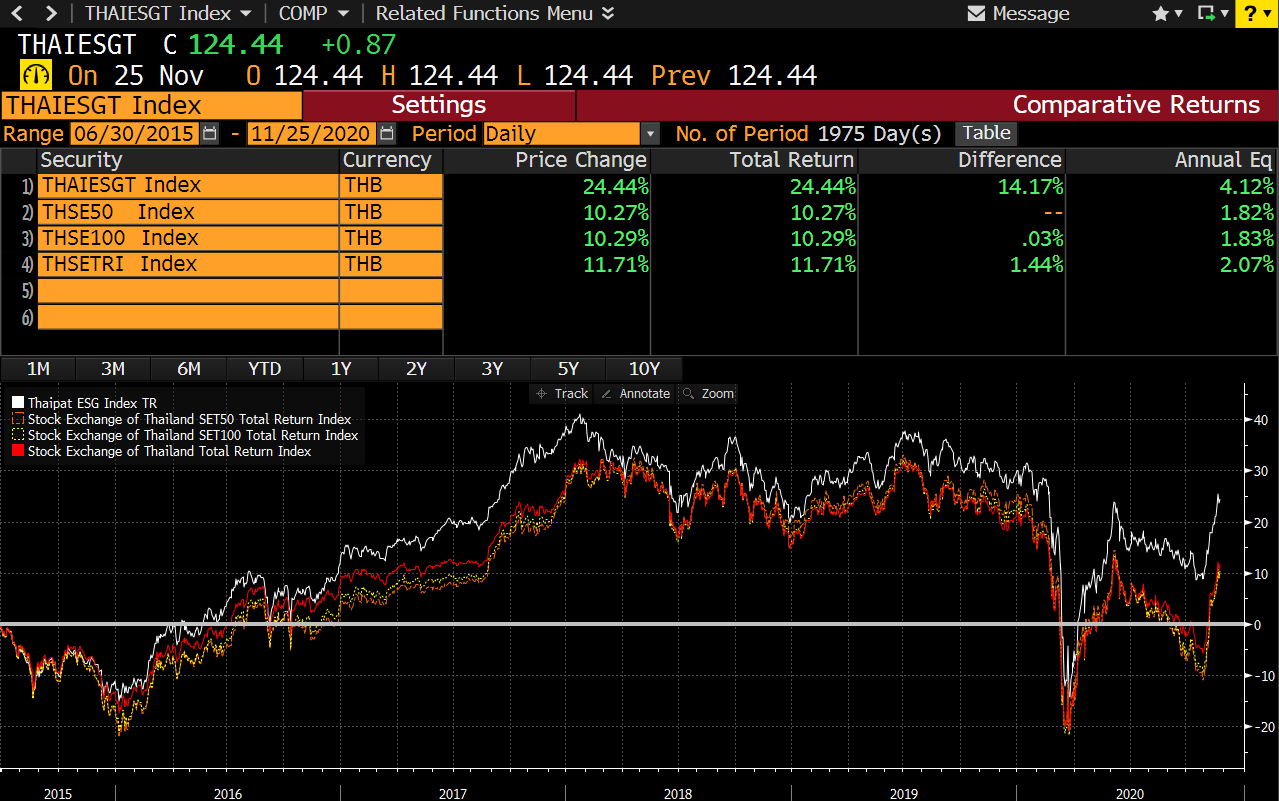Open the Message envelope icon
This screenshot has height=801, width=1279.
click(x=977, y=14)
